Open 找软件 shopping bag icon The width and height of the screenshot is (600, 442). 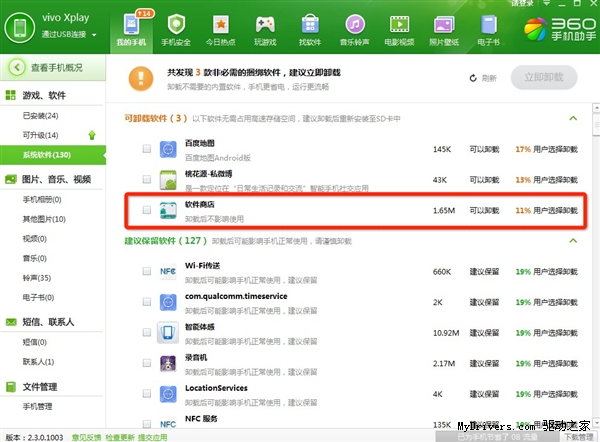click(310, 24)
